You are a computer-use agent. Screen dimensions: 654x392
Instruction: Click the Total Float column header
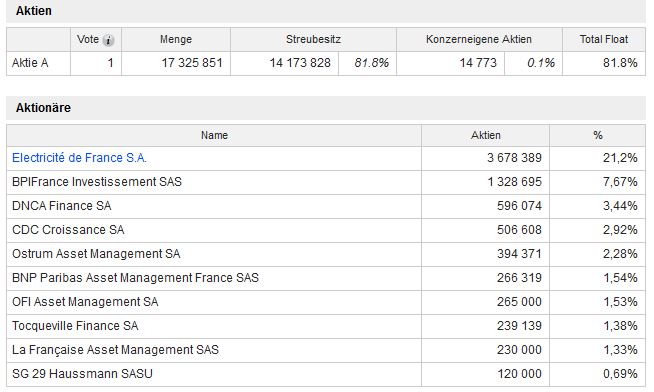(x=604, y=40)
